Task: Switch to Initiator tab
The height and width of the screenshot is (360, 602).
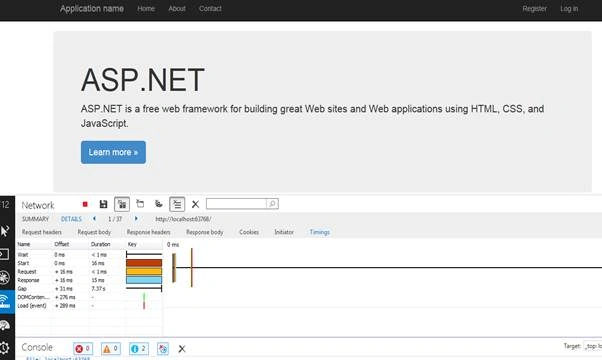Action: 284,232
